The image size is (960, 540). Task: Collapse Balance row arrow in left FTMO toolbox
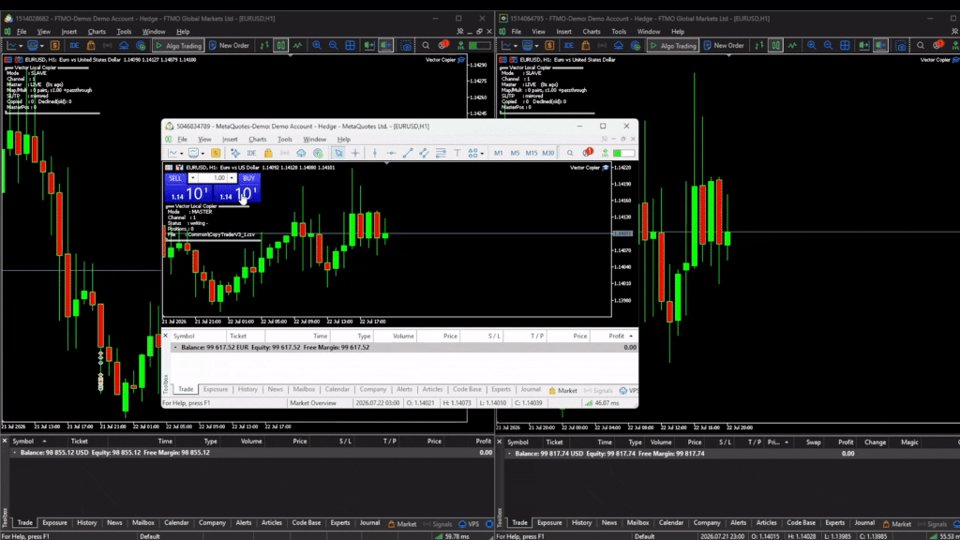[x=14, y=452]
